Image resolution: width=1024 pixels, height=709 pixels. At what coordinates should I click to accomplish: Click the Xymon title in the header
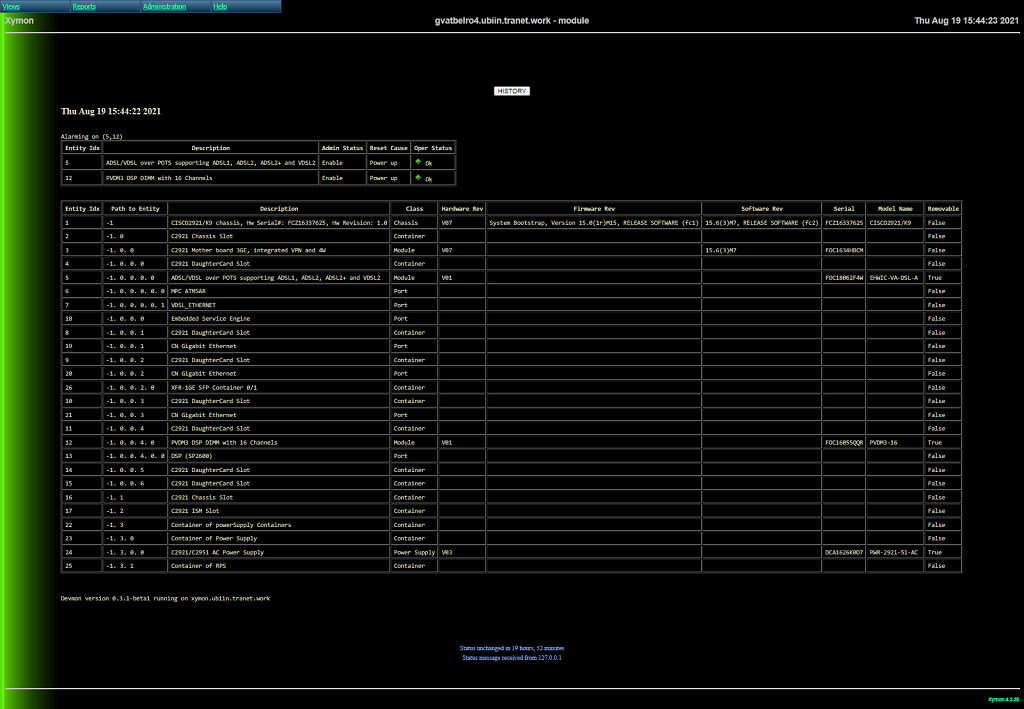[x=20, y=21]
